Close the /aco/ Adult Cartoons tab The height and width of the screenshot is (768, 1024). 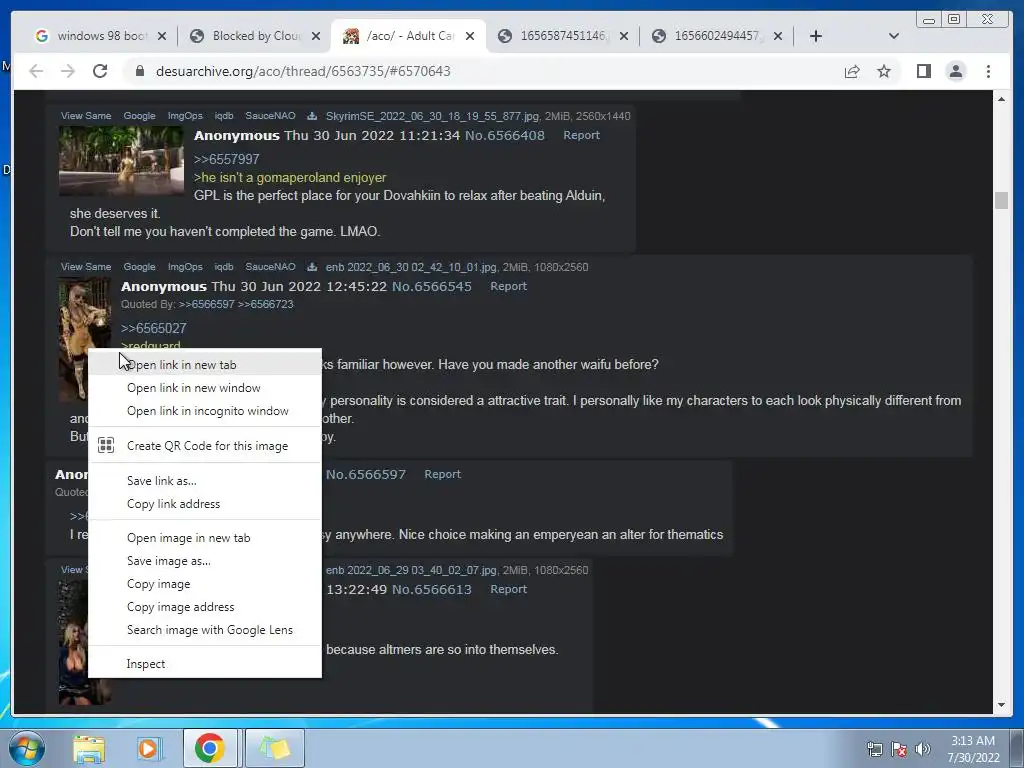pyautogui.click(x=470, y=36)
